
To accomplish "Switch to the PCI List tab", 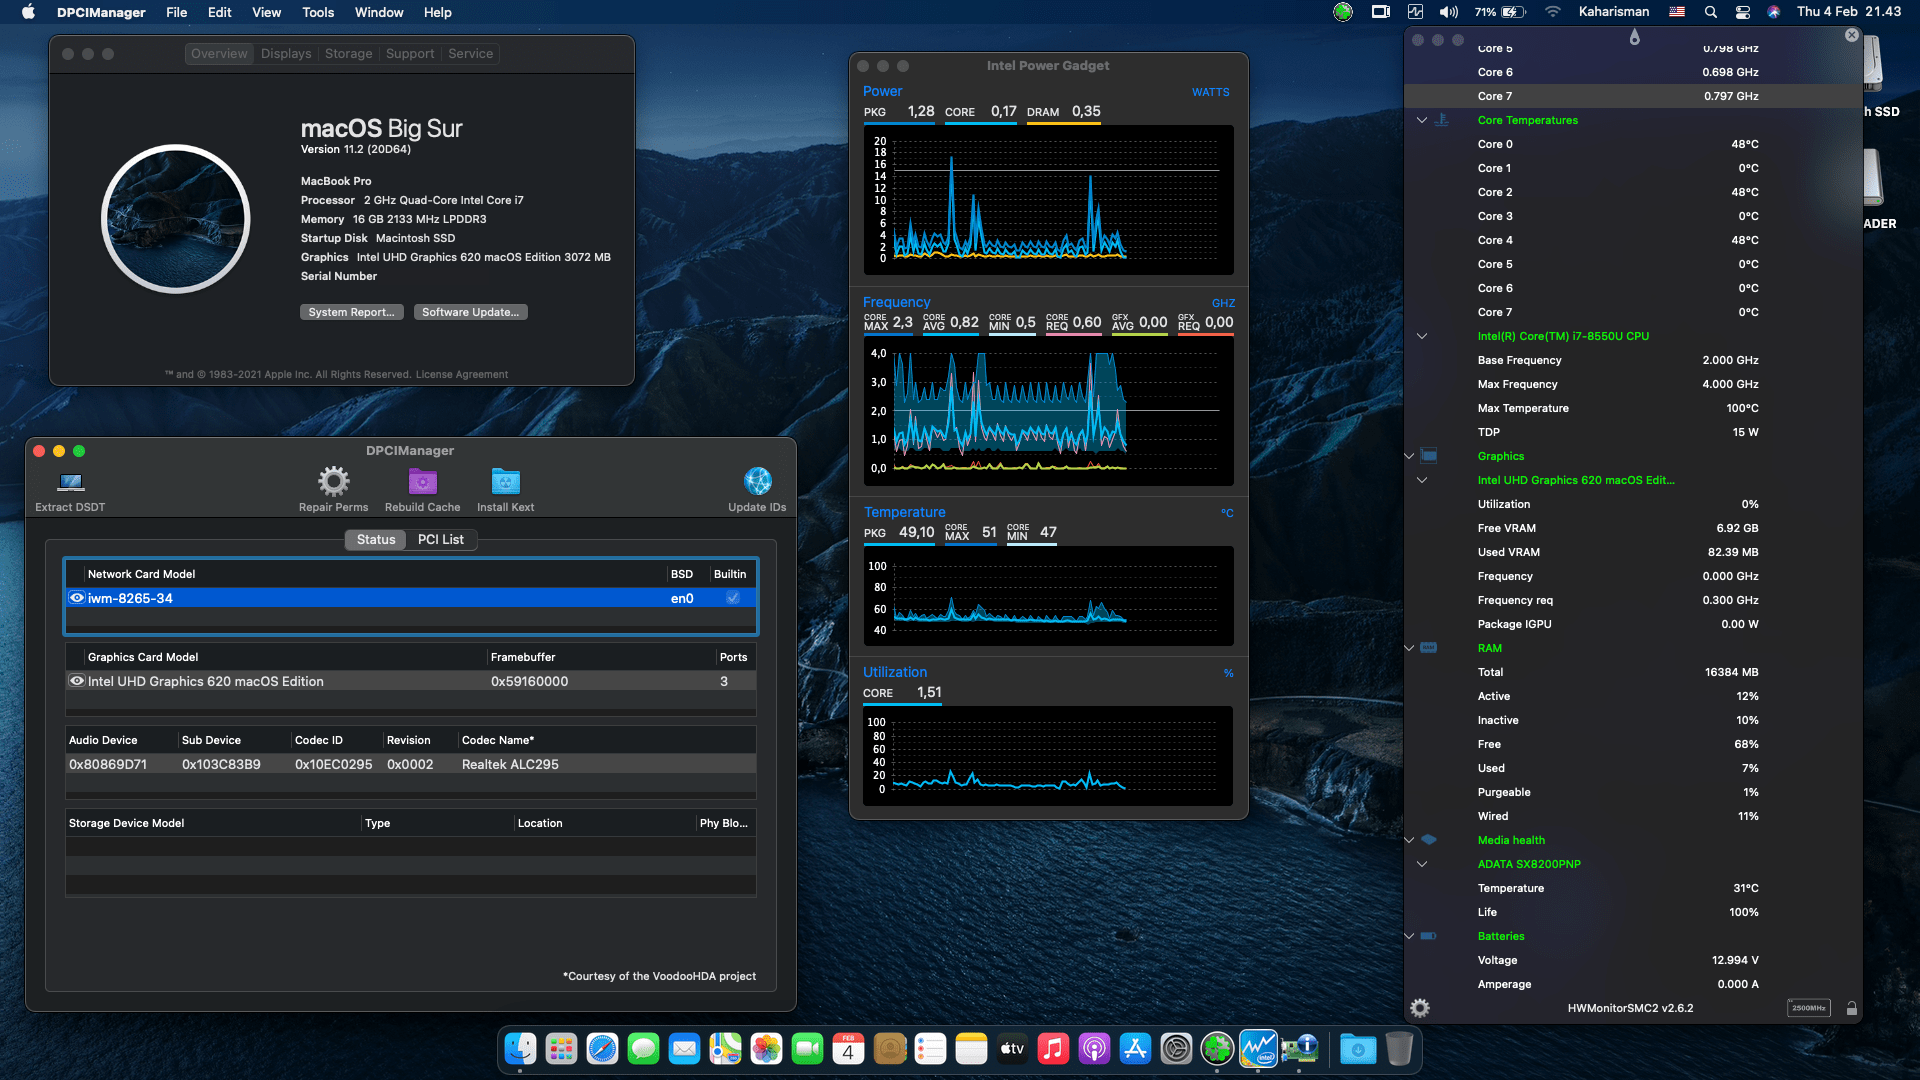I will tap(441, 539).
